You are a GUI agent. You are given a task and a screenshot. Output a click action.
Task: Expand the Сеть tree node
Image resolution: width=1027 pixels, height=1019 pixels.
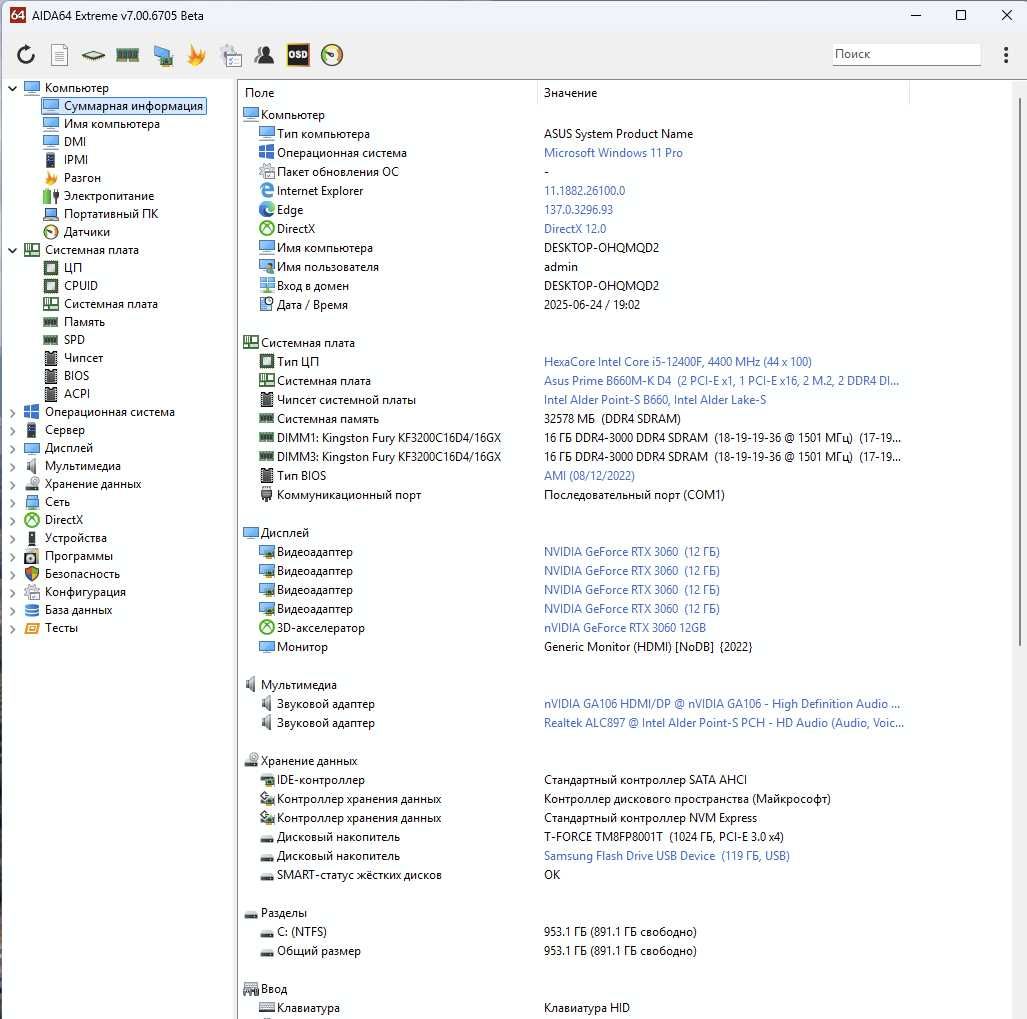pos(12,502)
